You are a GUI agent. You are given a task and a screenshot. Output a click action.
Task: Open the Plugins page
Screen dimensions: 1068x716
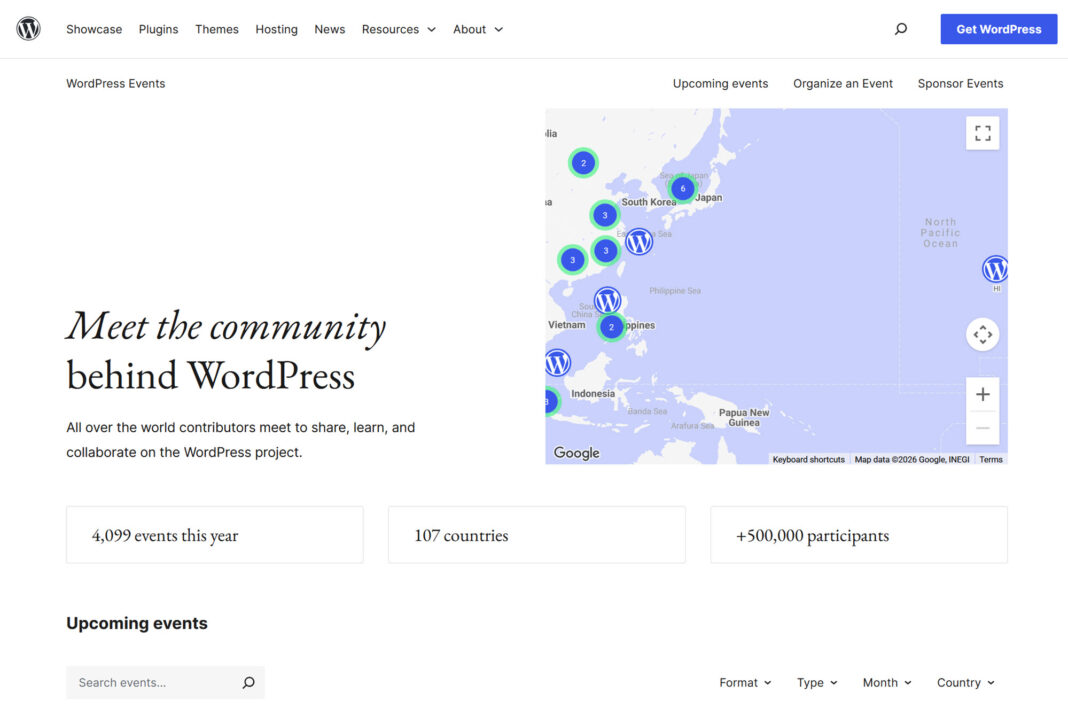click(158, 29)
